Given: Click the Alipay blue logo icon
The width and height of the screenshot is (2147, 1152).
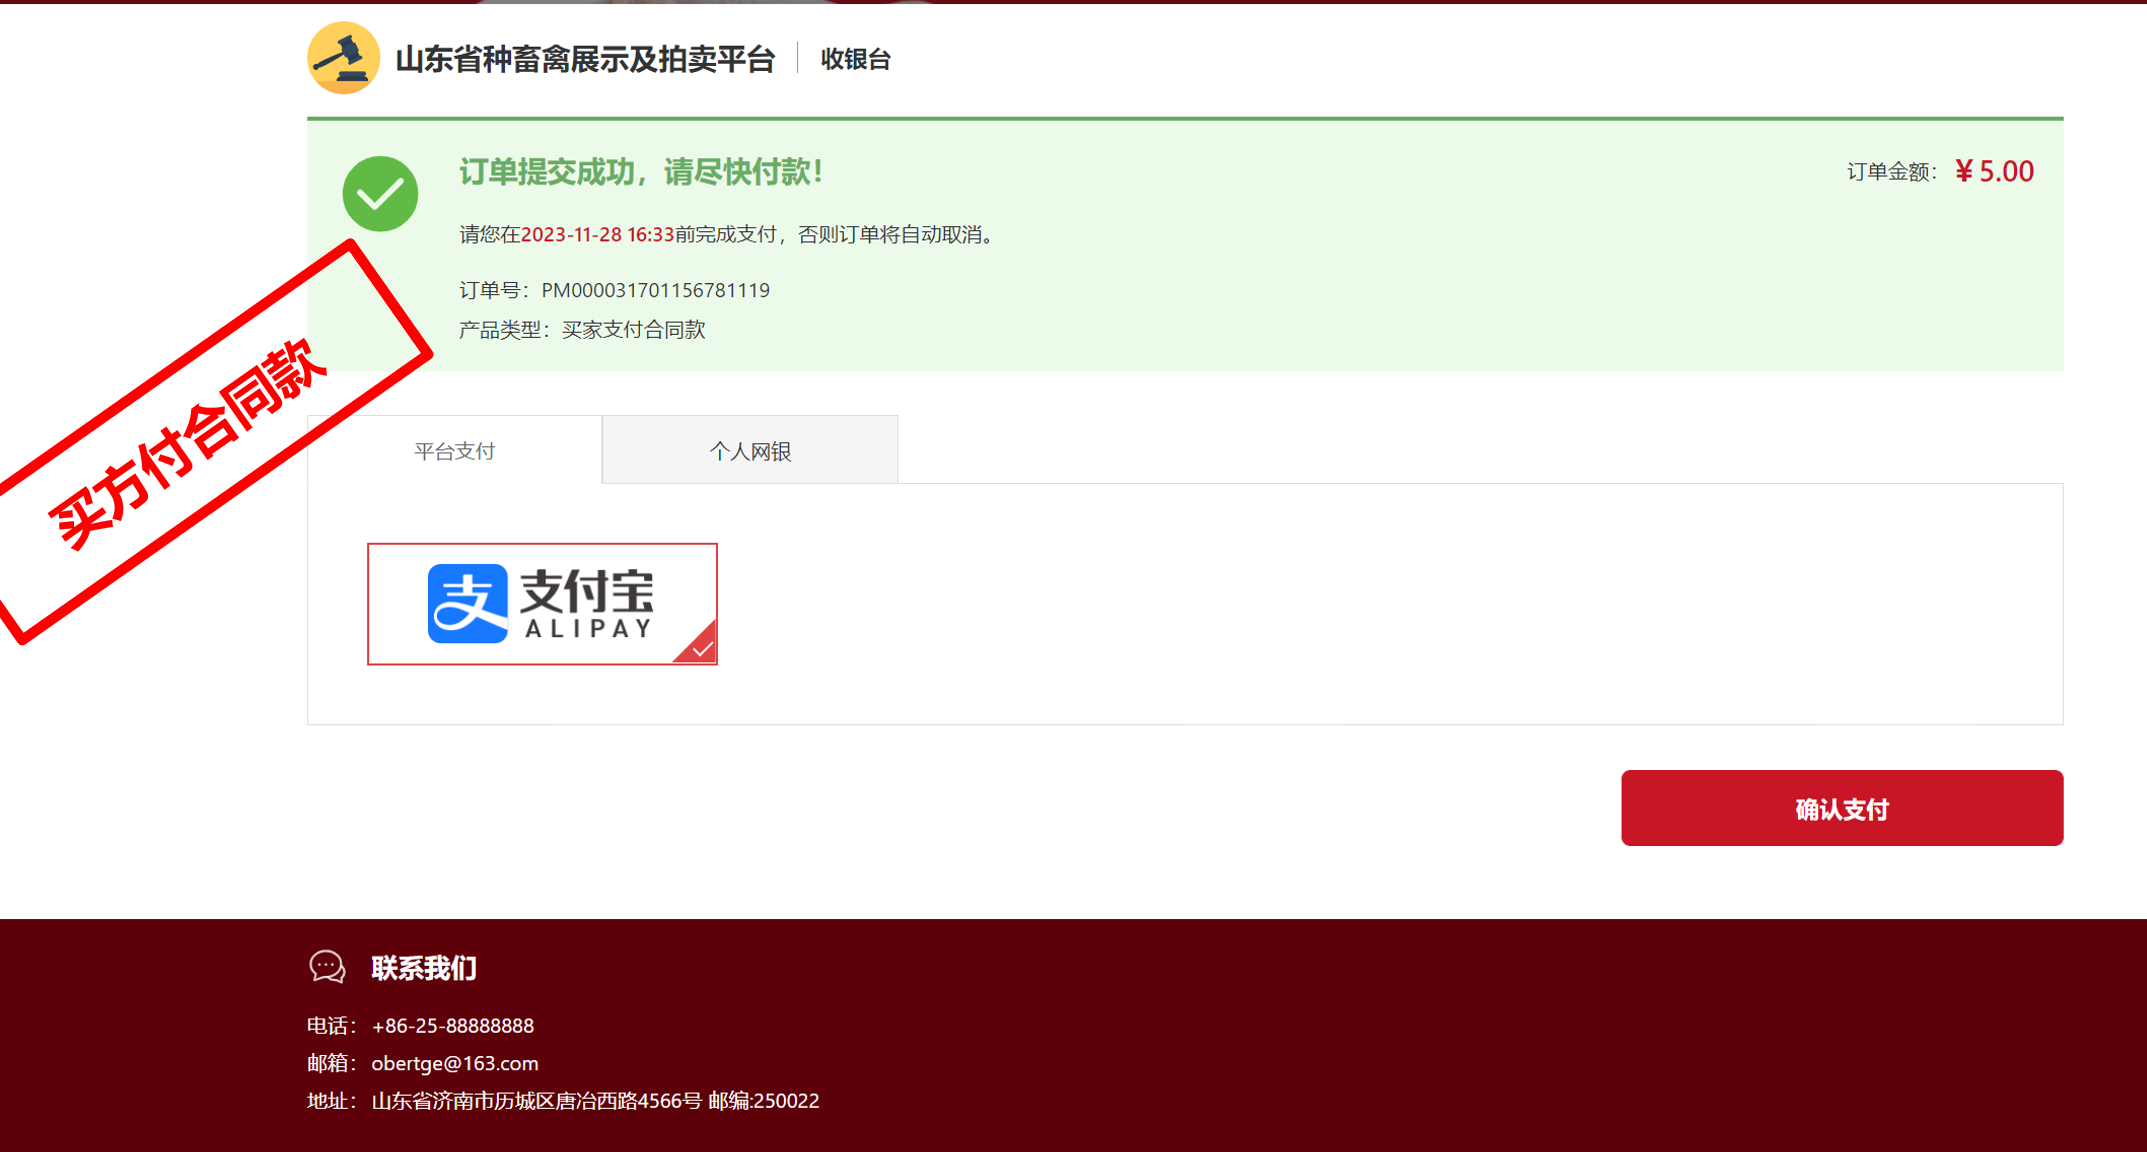Looking at the screenshot, I should pos(467,603).
